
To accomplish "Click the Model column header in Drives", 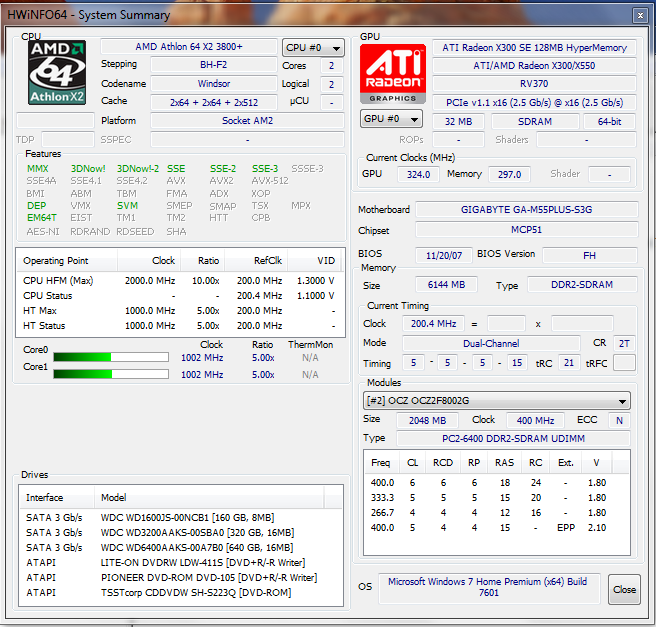I will (x=209, y=497).
